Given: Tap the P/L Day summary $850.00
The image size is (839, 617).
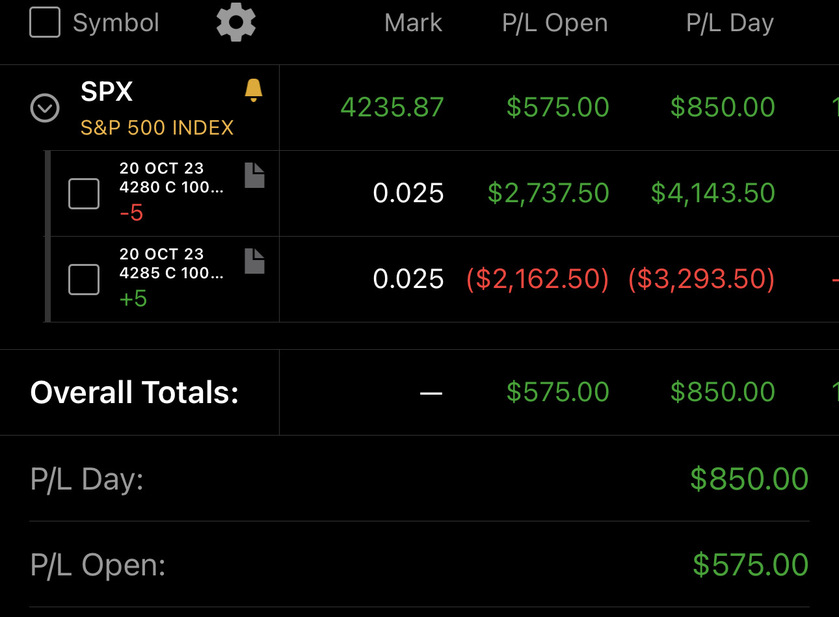Looking at the screenshot, I should click(x=749, y=478).
